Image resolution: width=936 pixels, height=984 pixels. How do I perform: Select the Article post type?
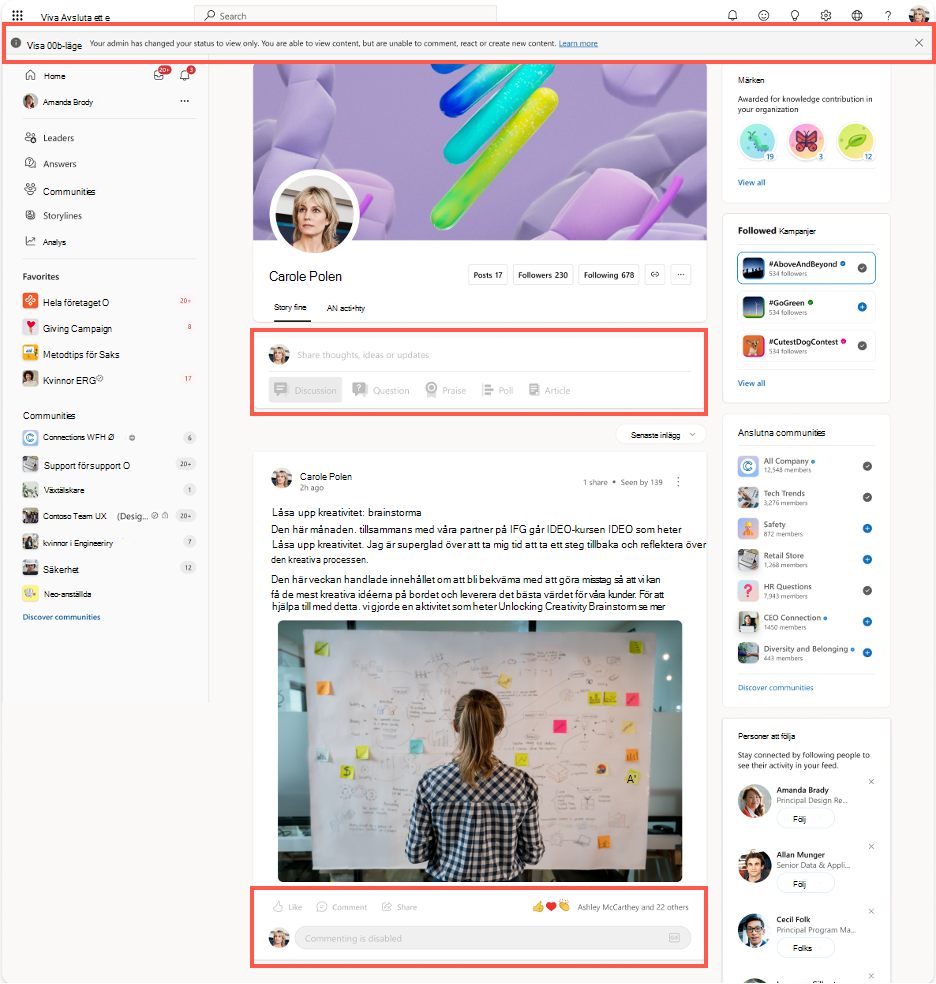[x=550, y=390]
